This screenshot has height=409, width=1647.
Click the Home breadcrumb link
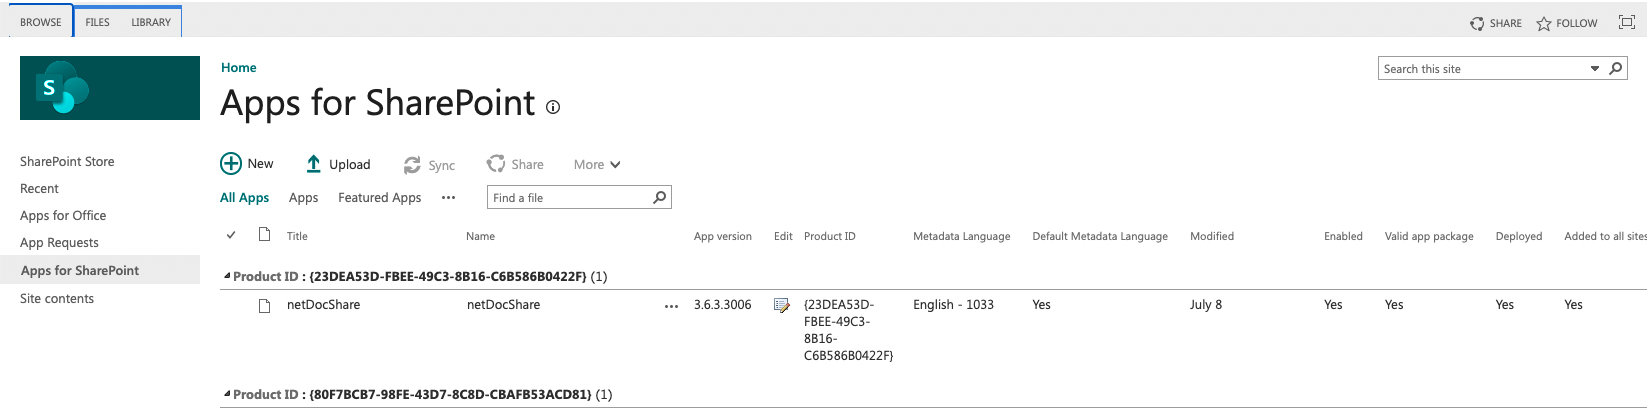click(239, 67)
